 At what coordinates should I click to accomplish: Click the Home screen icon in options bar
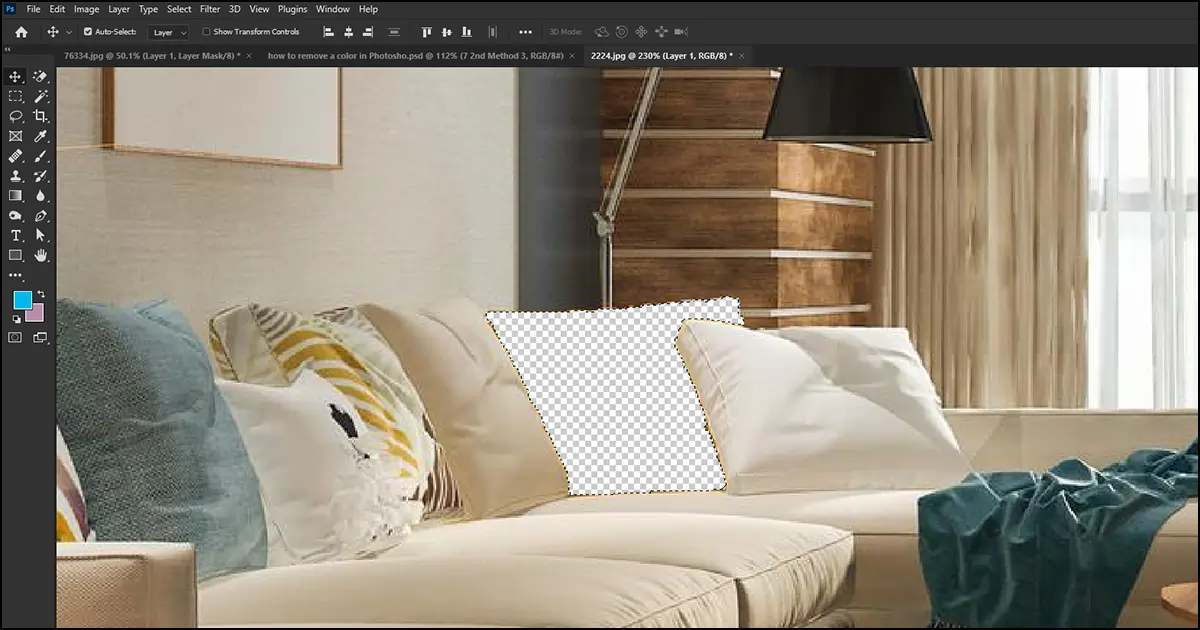(20, 31)
